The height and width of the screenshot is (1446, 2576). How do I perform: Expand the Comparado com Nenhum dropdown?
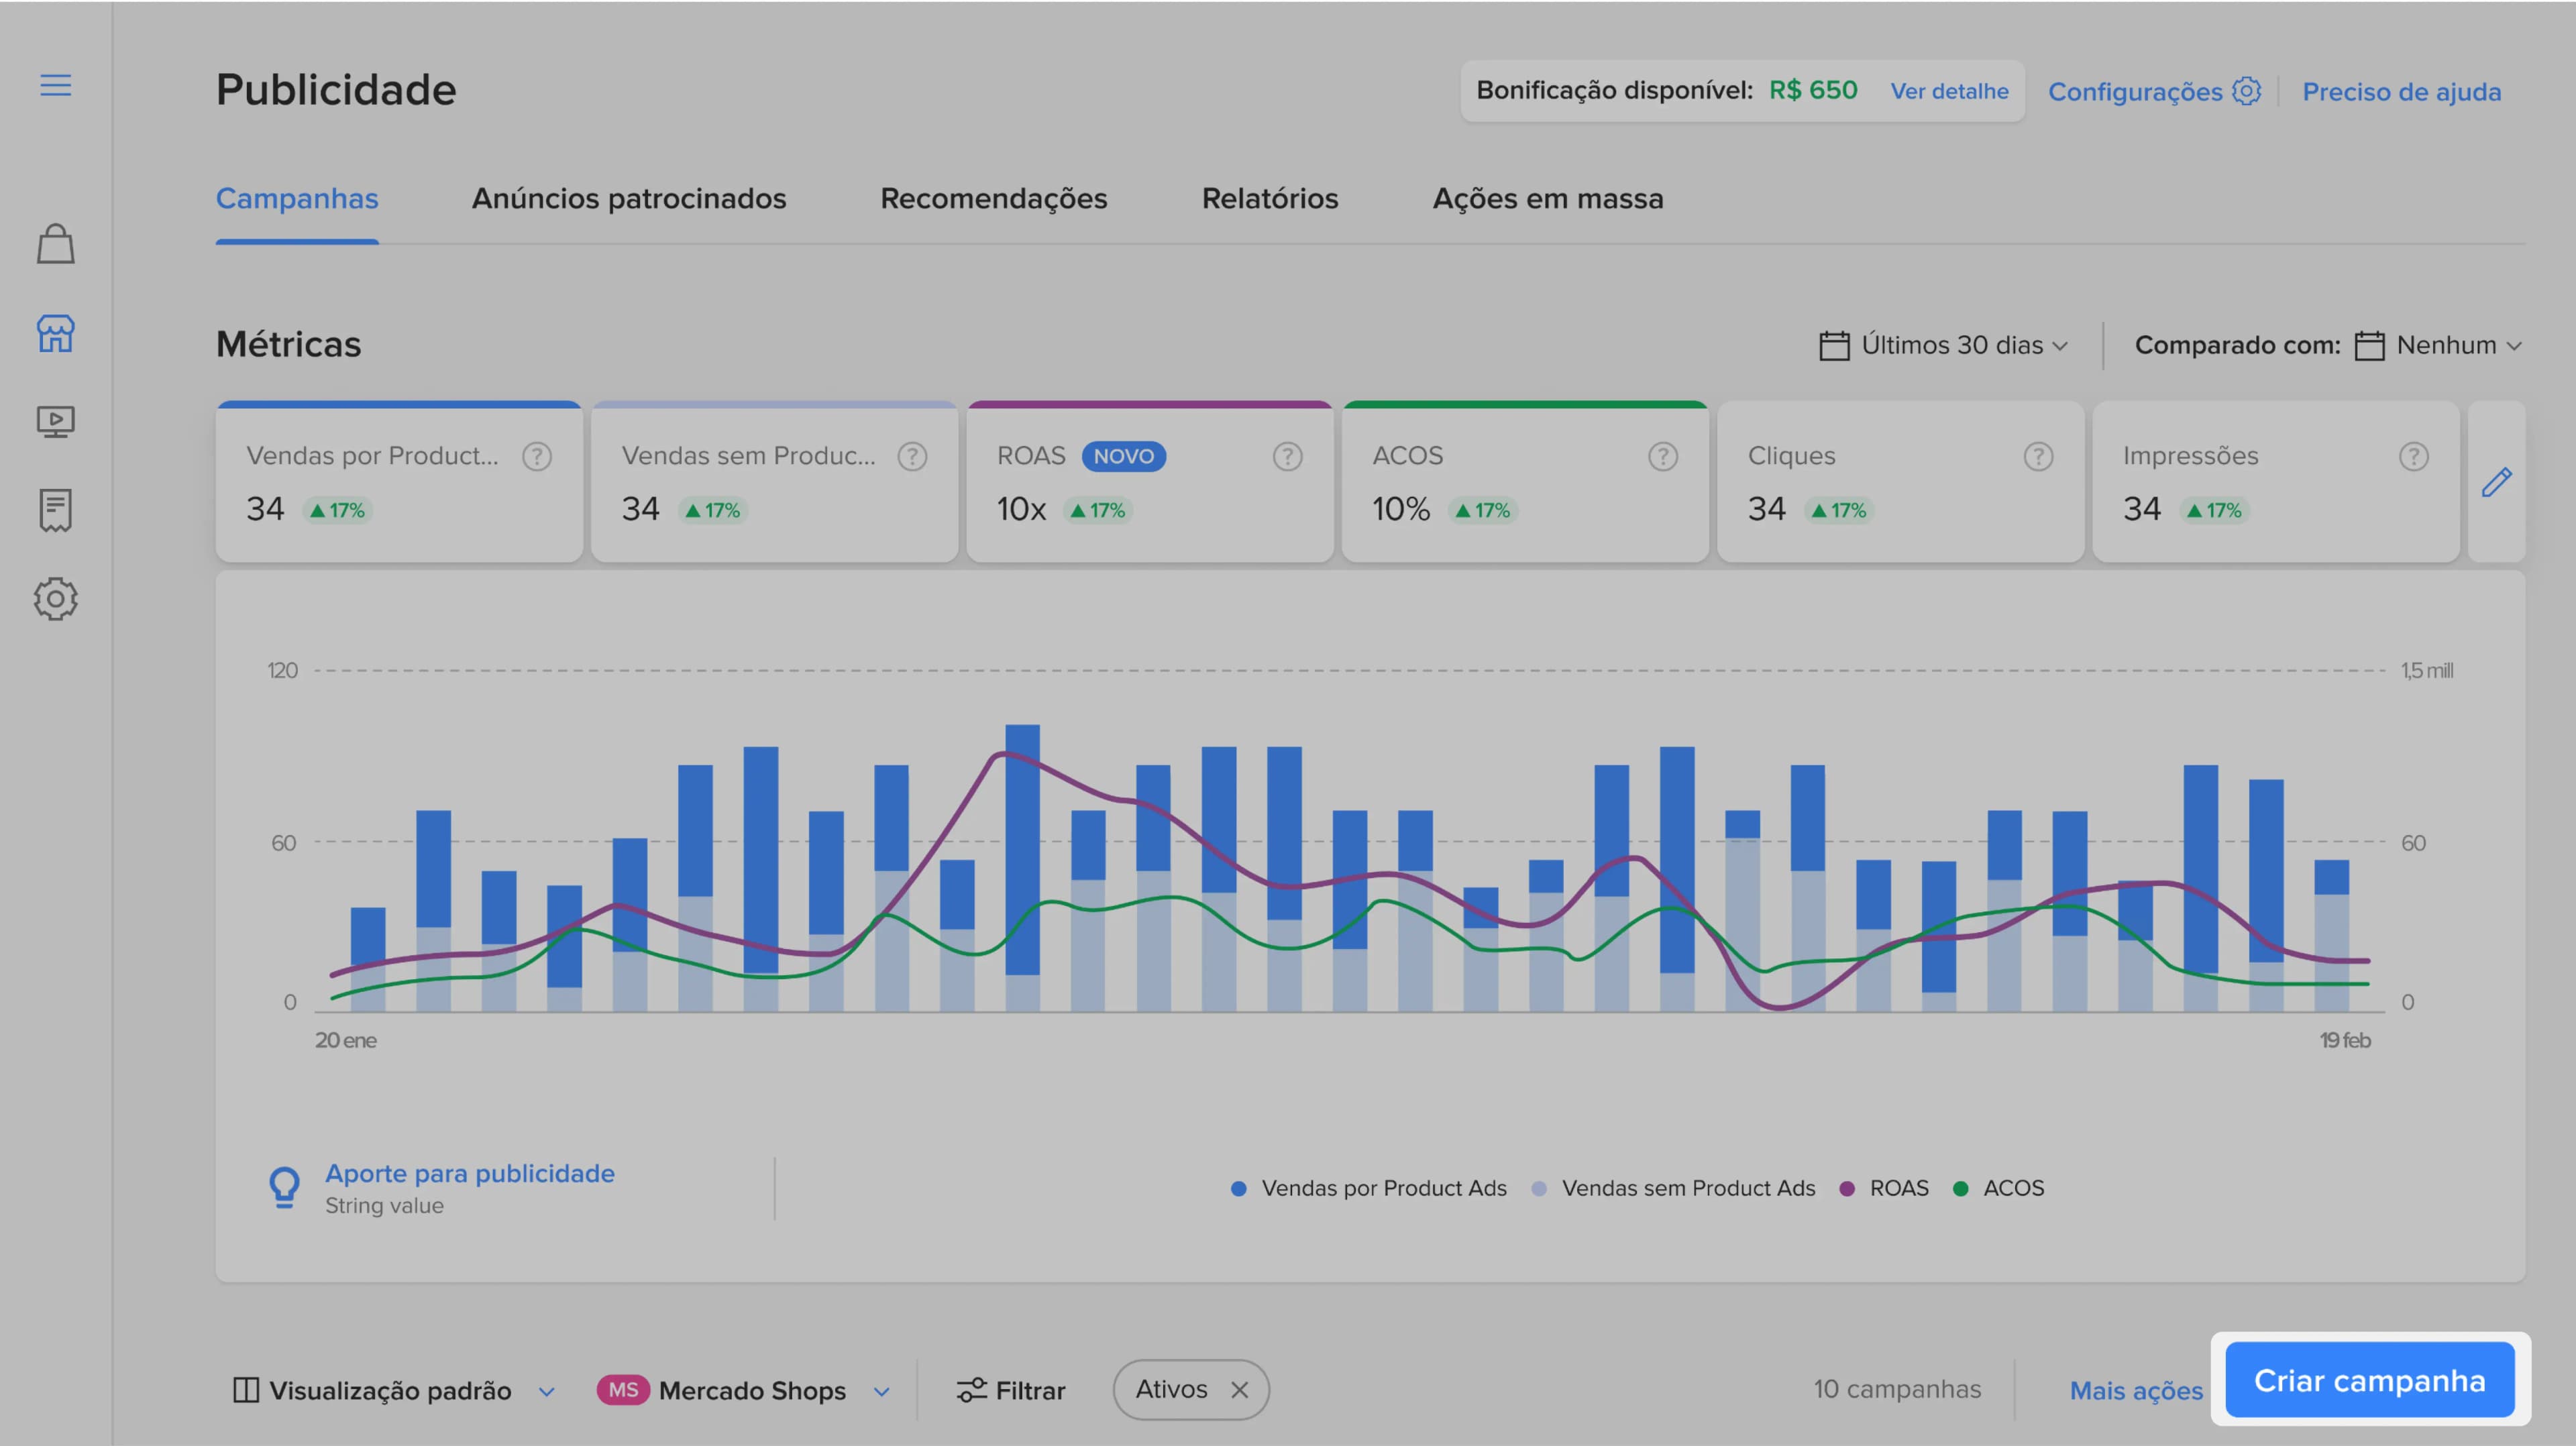pos(2438,345)
